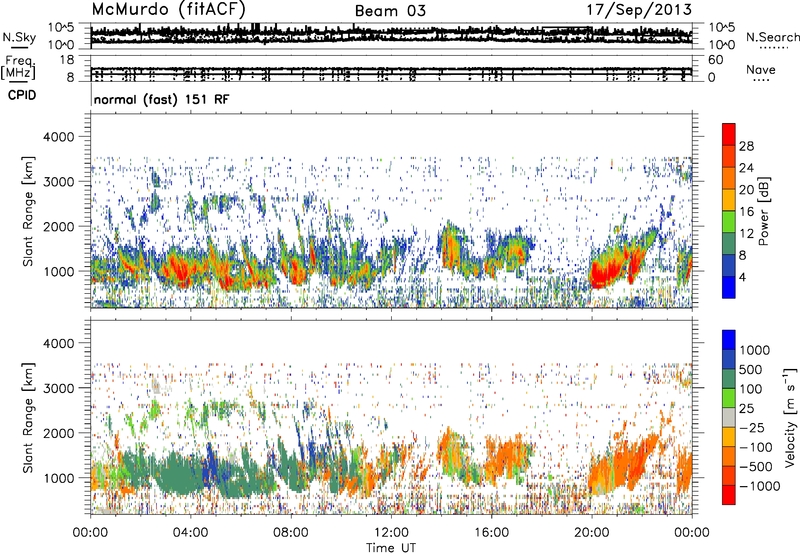Click the blue velocity patch near 04:30 UT
800x554 pixels.
[208, 467]
